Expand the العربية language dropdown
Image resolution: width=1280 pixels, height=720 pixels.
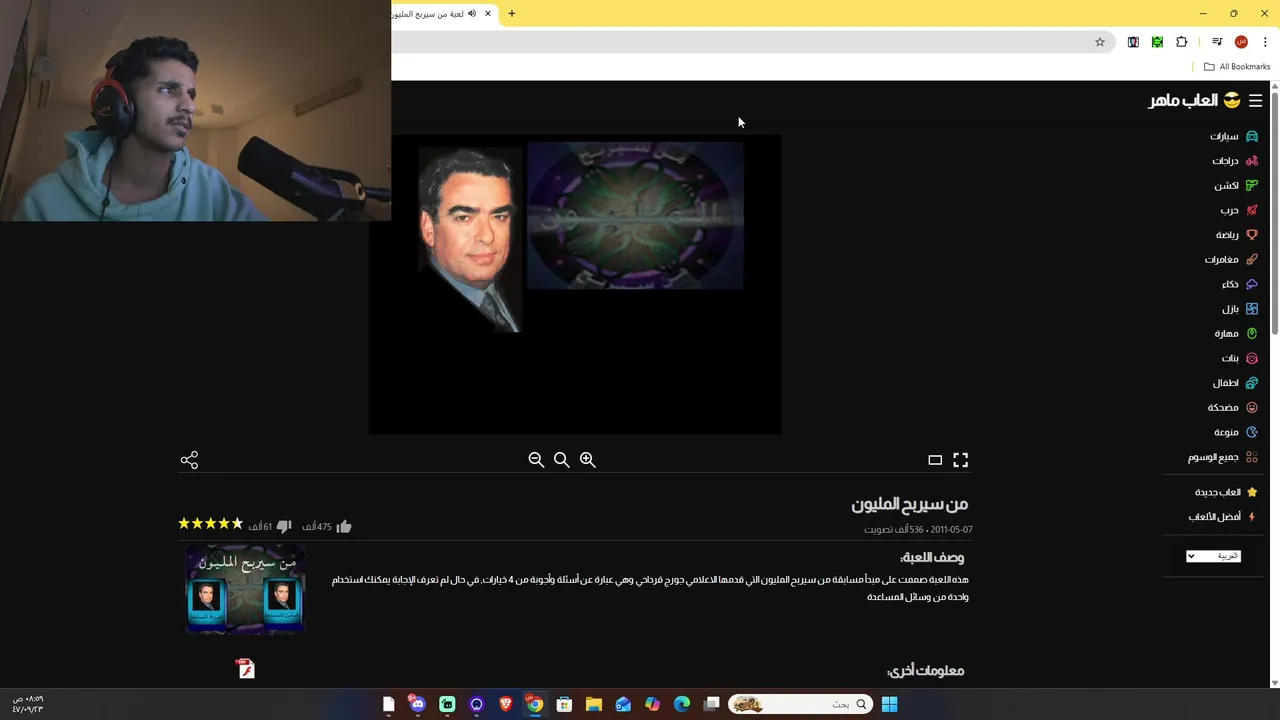pos(1213,556)
